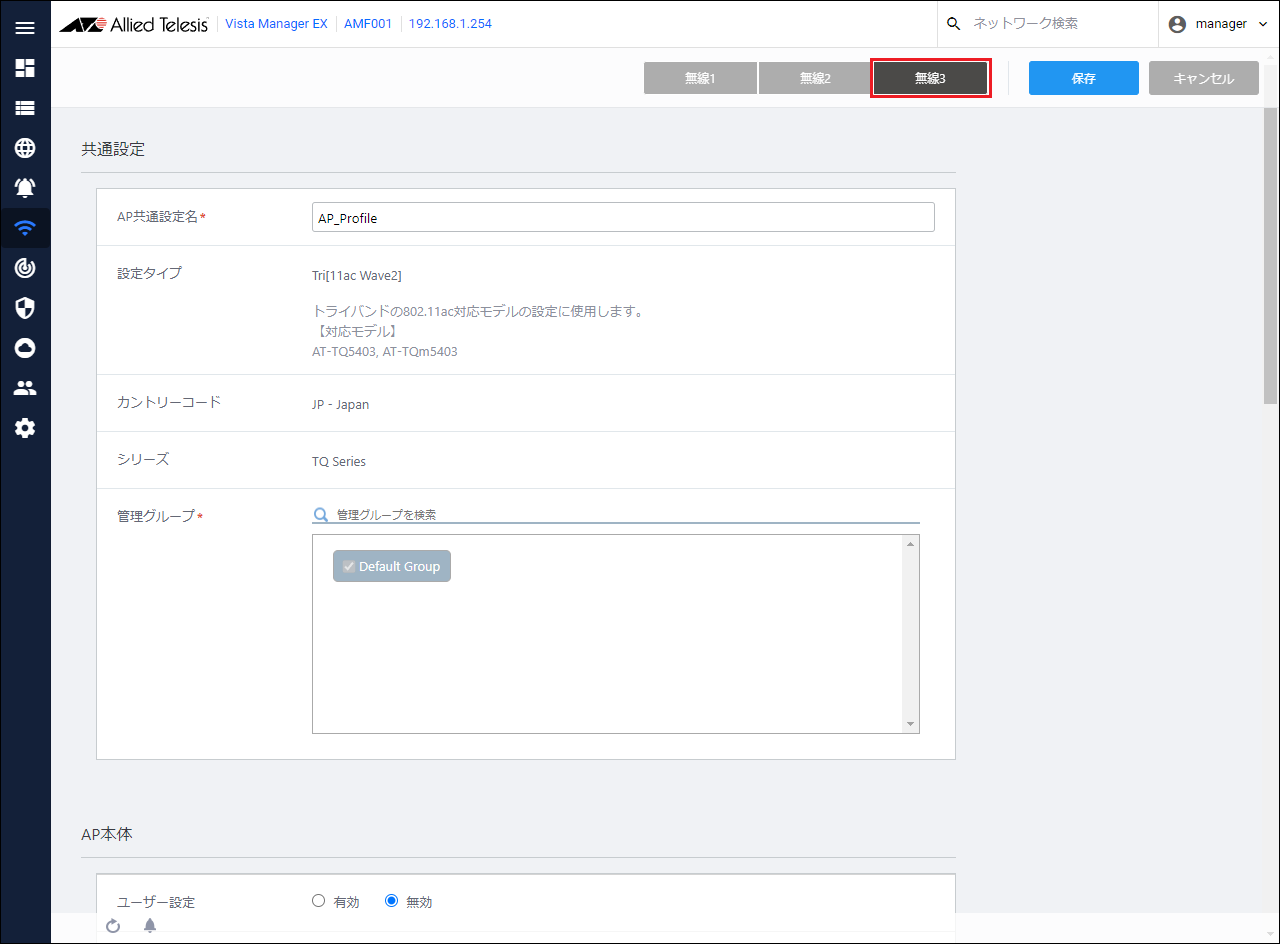Viewport: 1280px width, 944px height.
Task: Switch to the 無線2 tab
Action: pos(815,78)
